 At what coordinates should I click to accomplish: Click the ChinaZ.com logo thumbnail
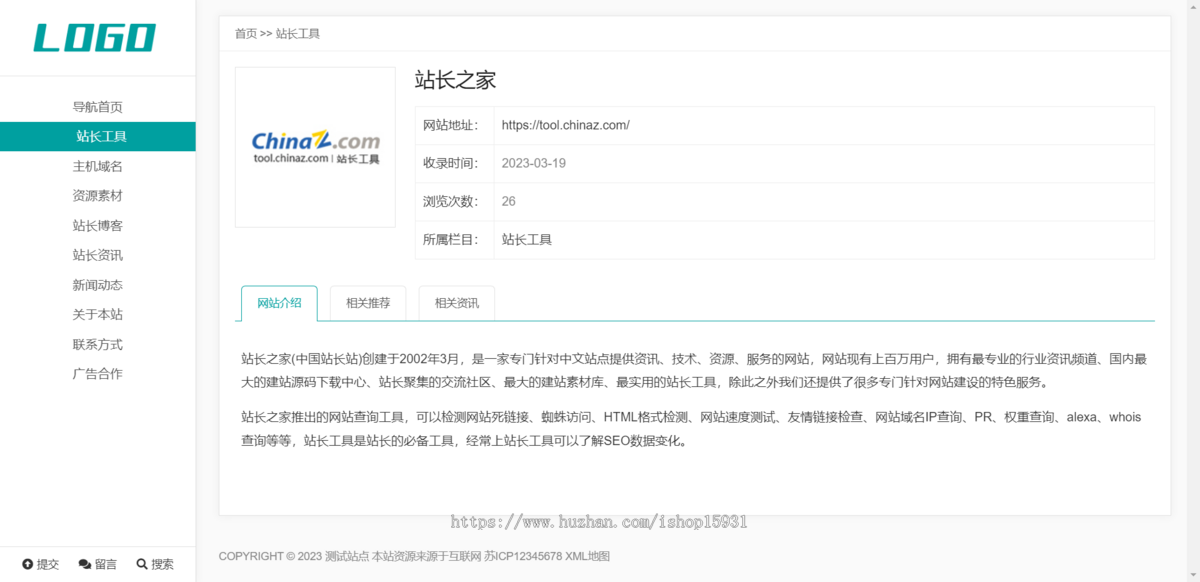click(314, 146)
